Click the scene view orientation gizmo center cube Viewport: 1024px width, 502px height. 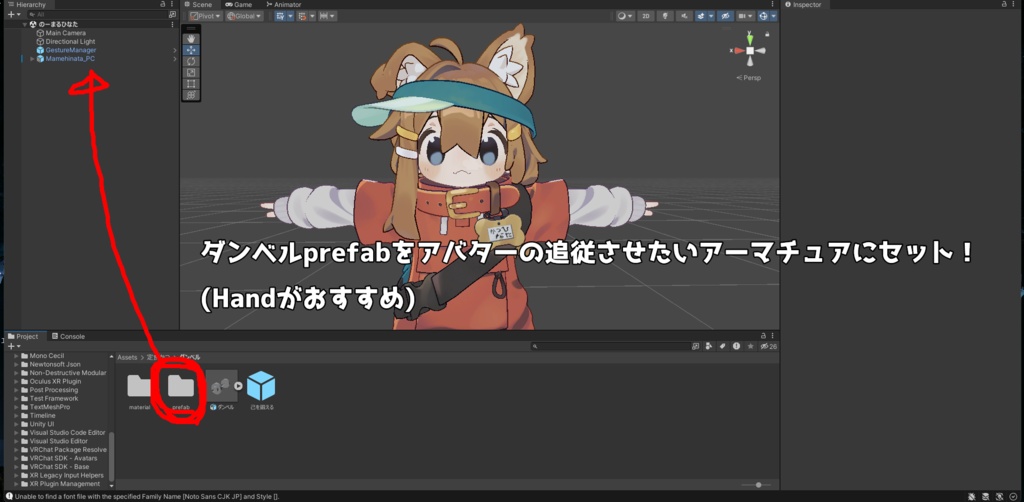point(750,50)
